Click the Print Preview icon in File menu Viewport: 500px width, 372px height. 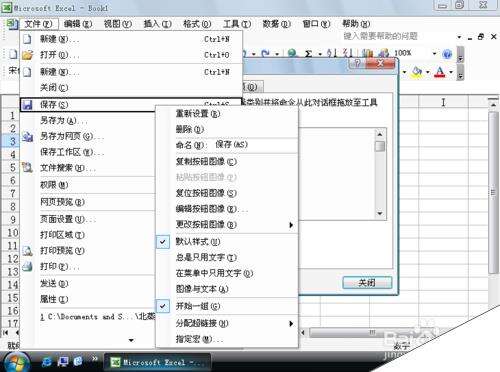click(x=27, y=251)
